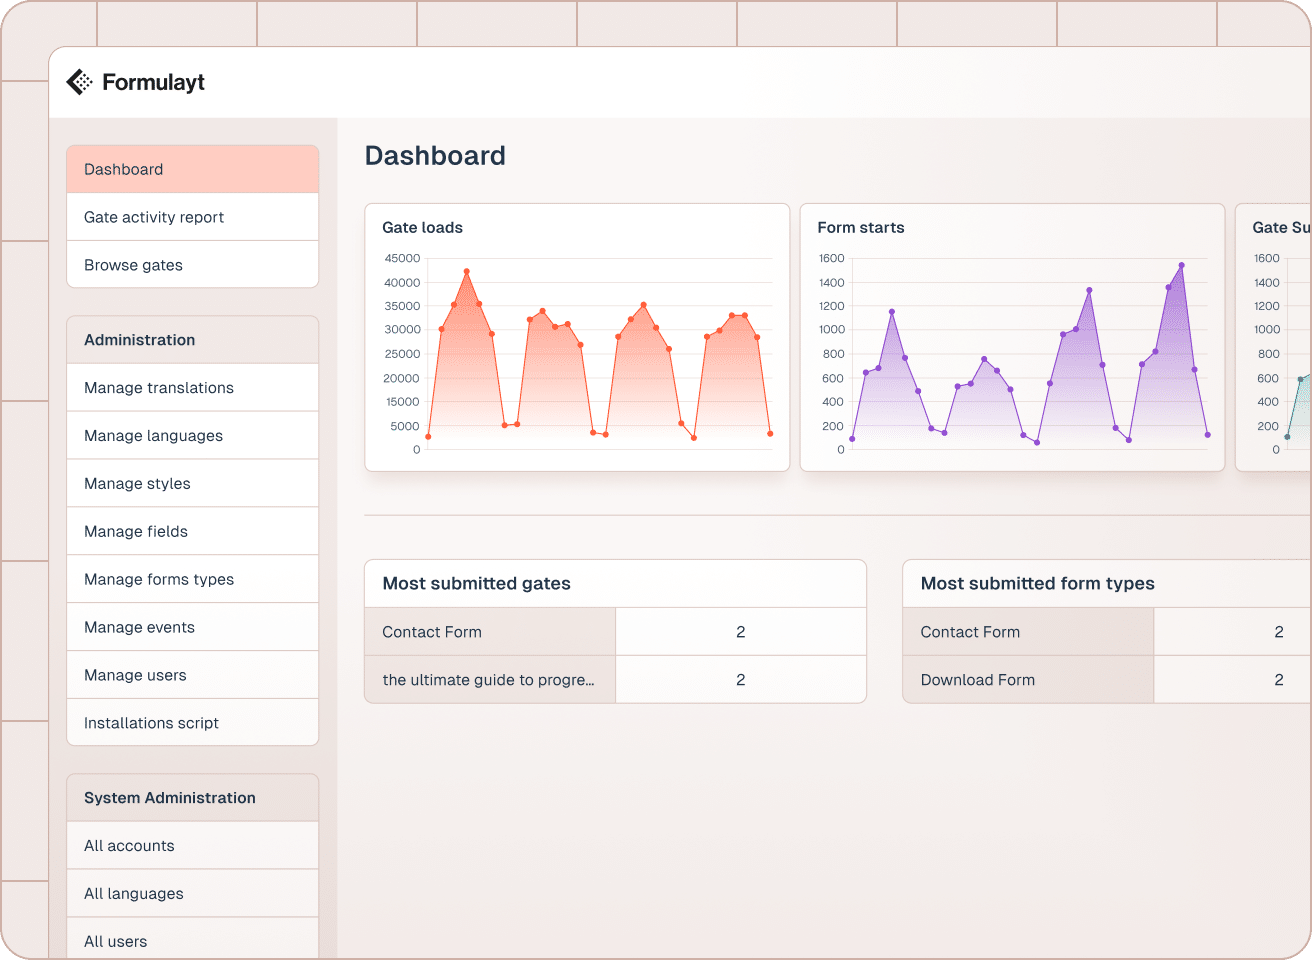Image resolution: width=1312 pixels, height=960 pixels.
Task: Click Most submitted gates heading
Action: pos(476,584)
